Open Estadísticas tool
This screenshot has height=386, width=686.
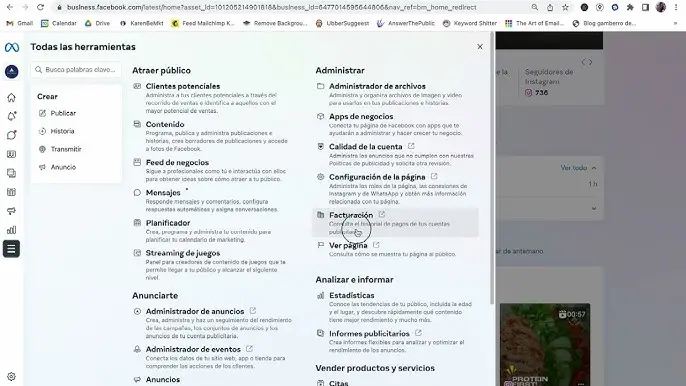click(352, 295)
